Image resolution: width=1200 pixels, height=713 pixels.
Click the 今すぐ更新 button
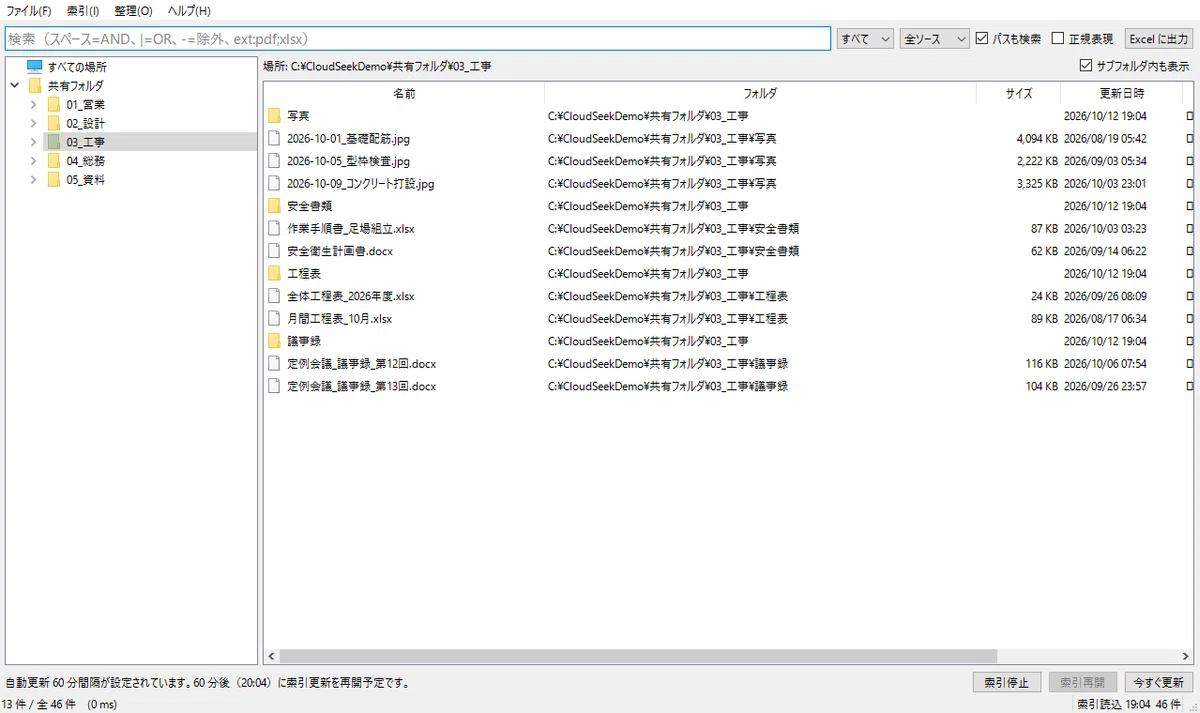tap(1159, 682)
